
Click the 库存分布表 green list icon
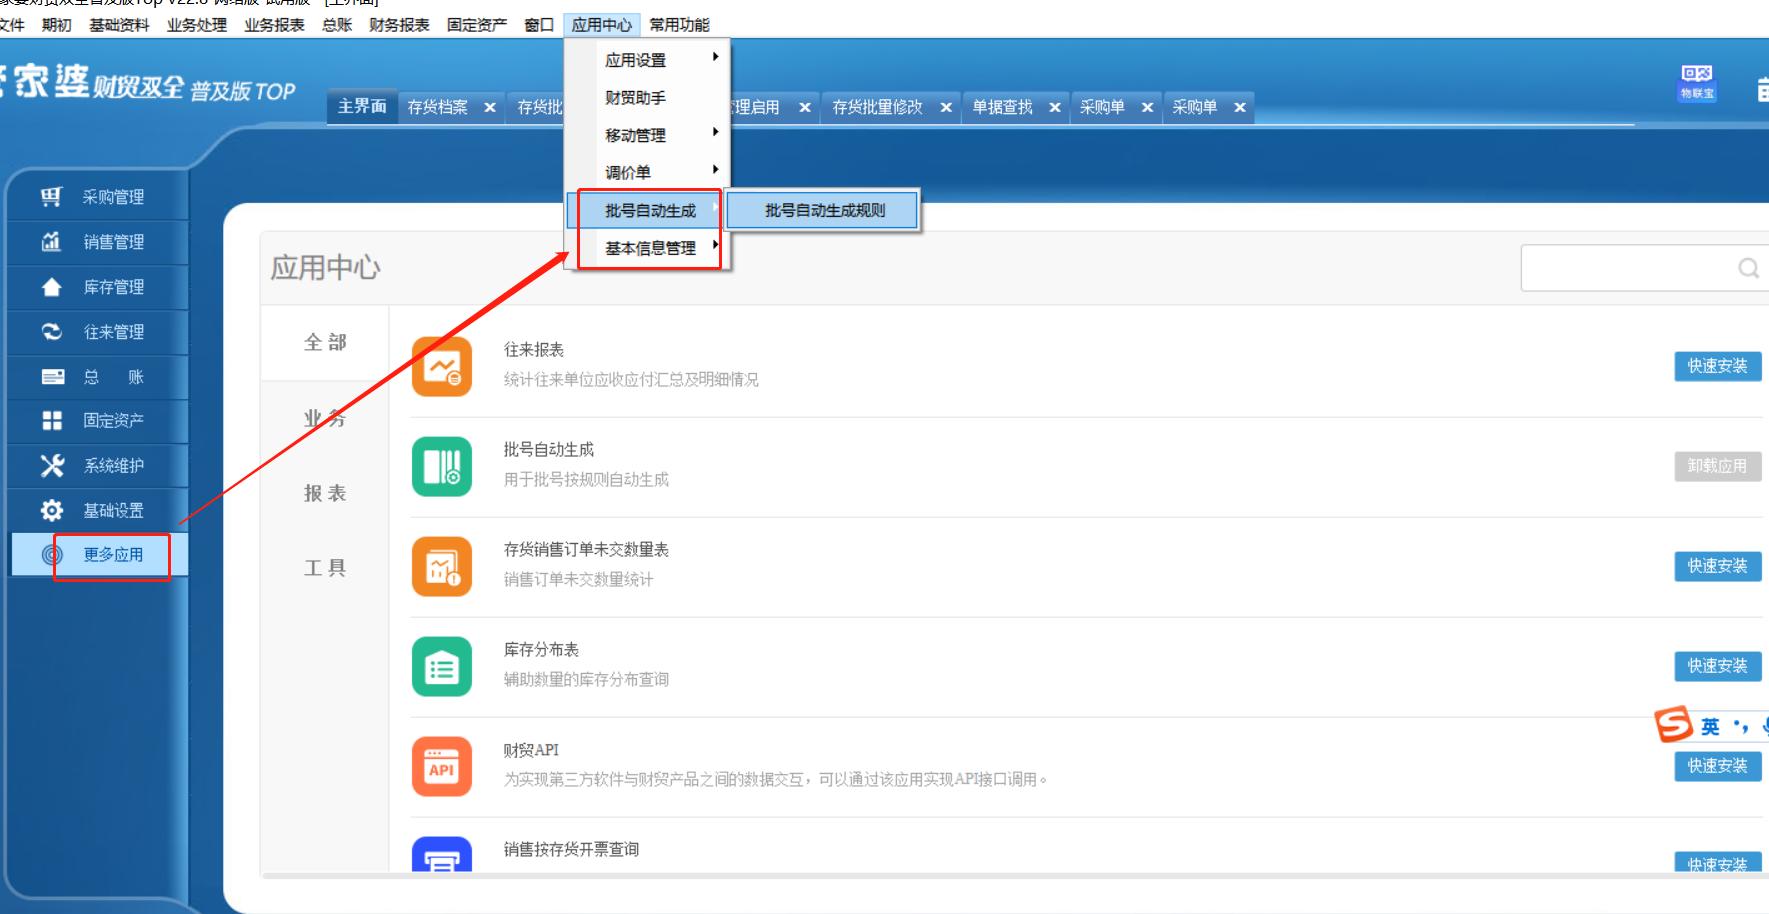tap(442, 667)
